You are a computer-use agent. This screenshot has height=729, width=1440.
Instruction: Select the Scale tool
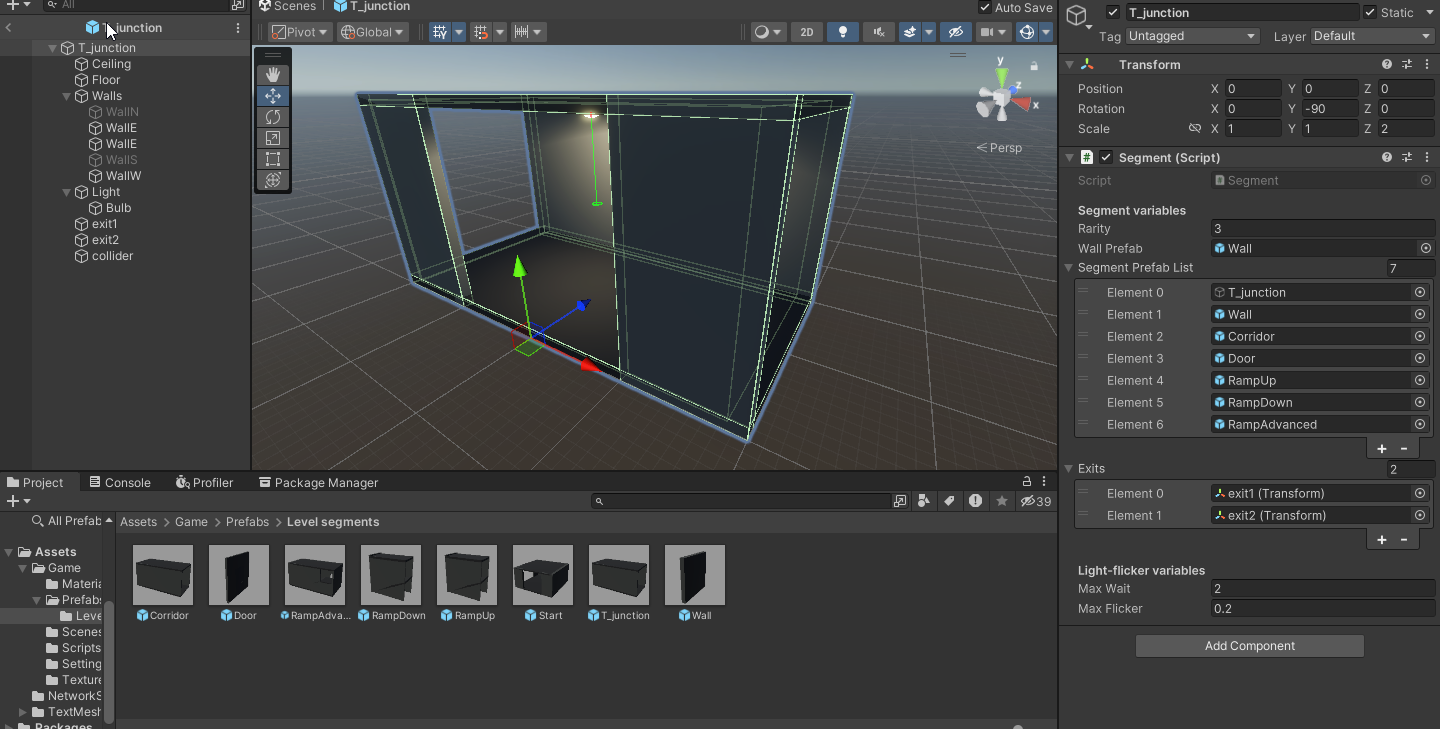click(x=273, y=138)
